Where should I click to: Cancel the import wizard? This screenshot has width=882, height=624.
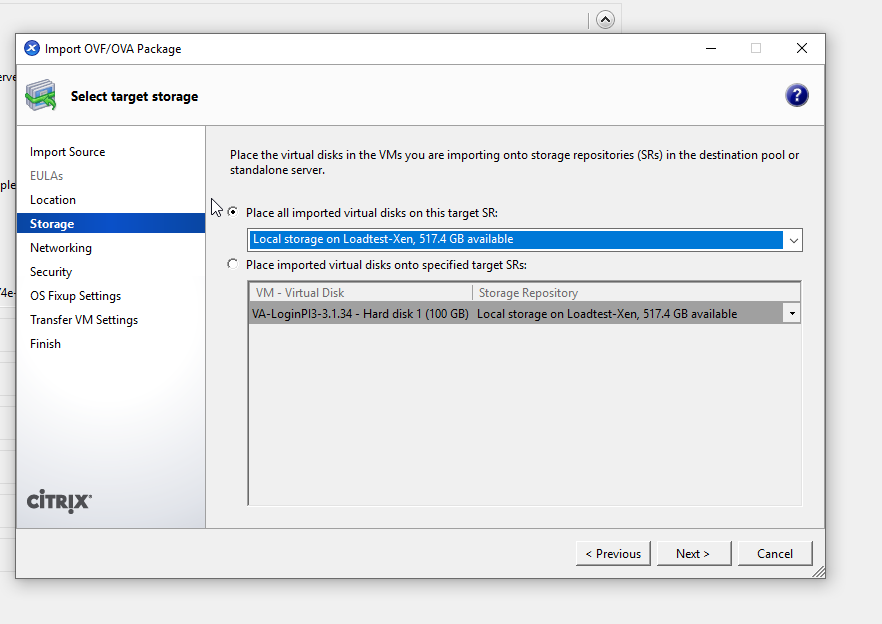tap(775, 554)
